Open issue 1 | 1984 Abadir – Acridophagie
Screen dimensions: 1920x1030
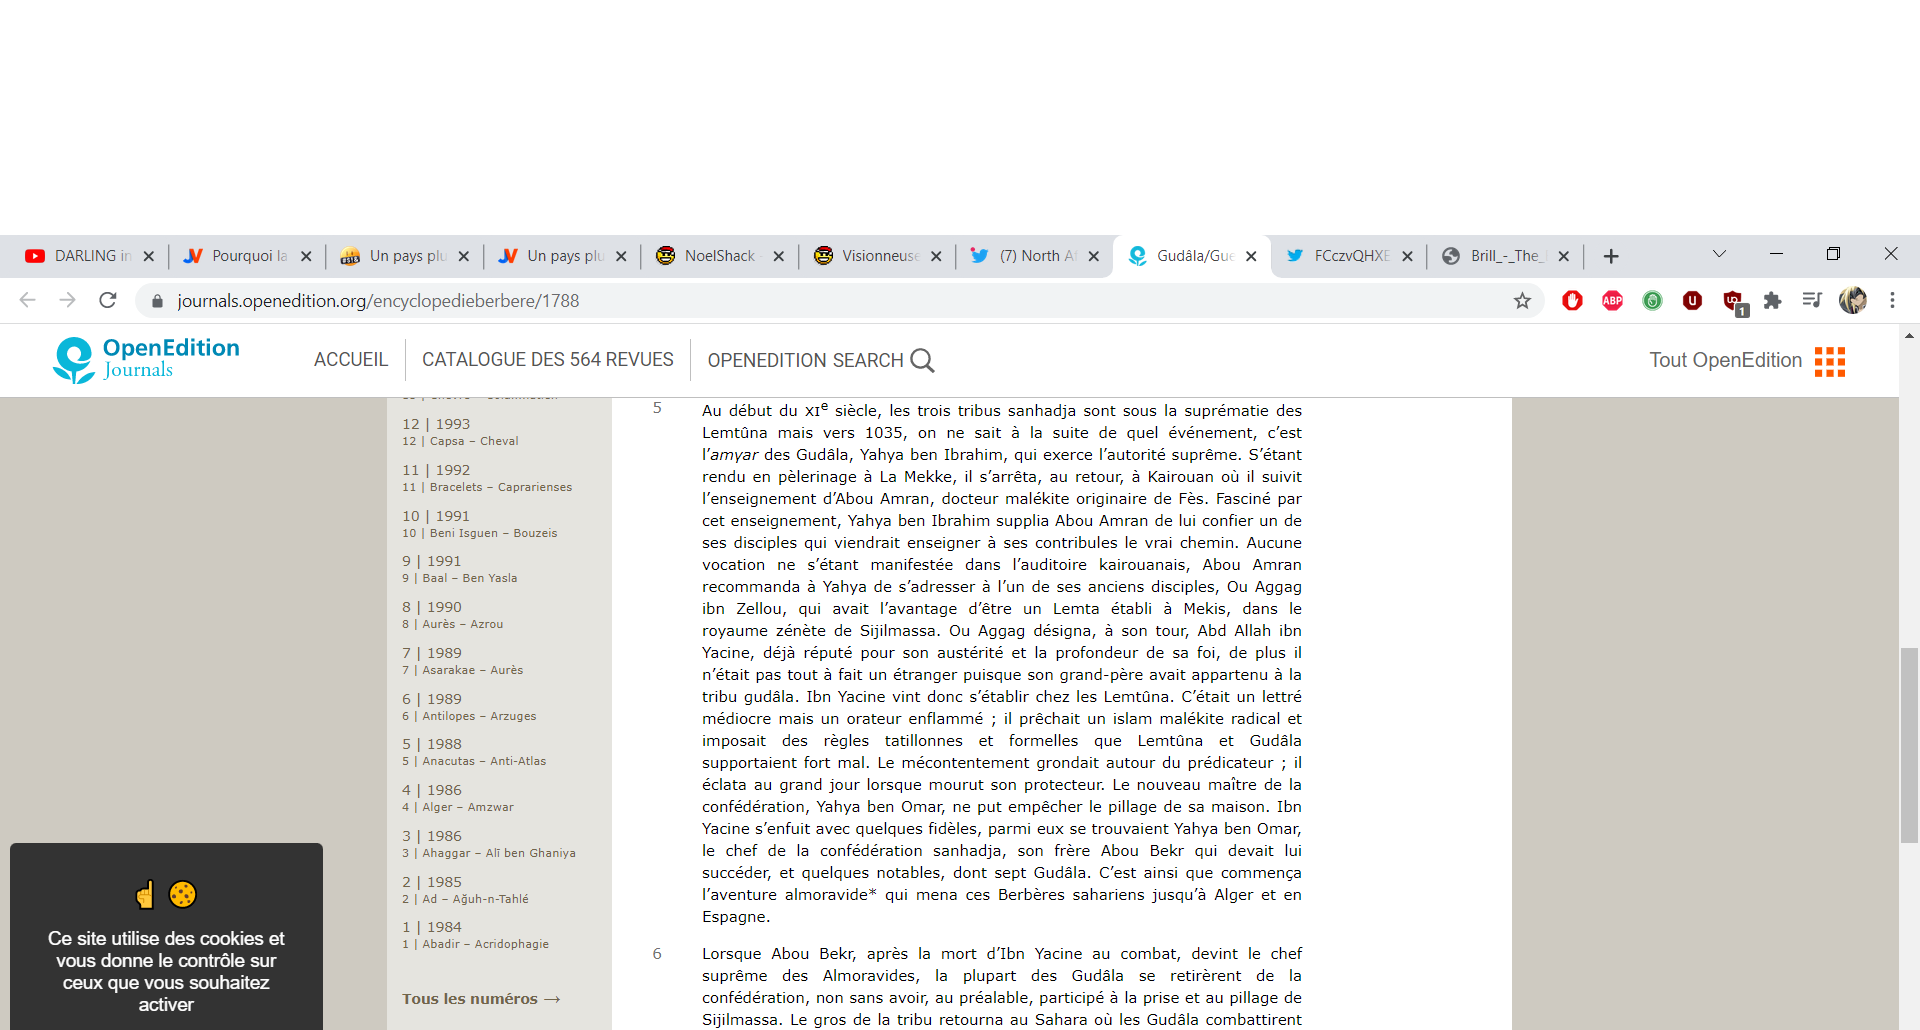tap(475, 935)
